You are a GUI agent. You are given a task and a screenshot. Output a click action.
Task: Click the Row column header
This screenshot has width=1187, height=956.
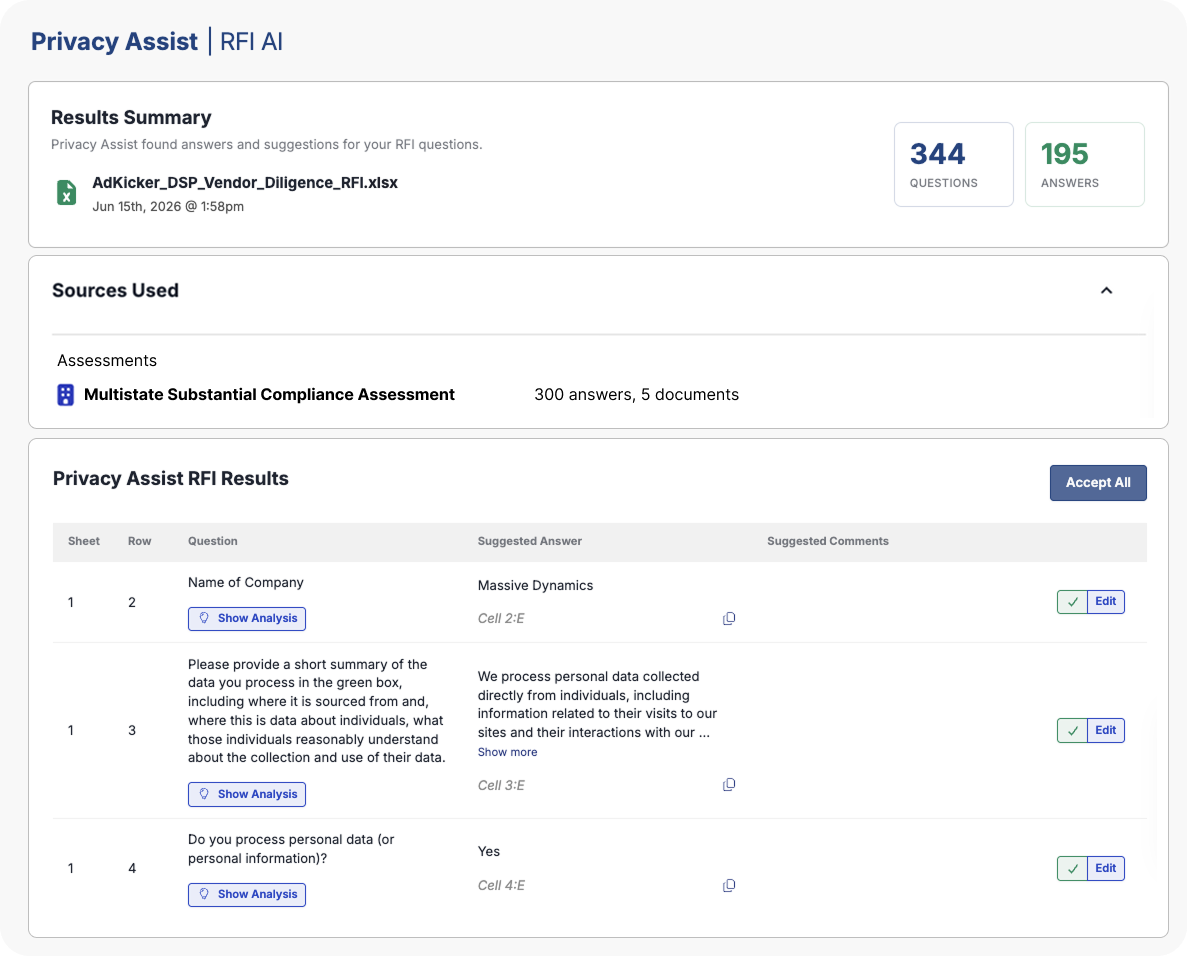click(x=139, y=541)
